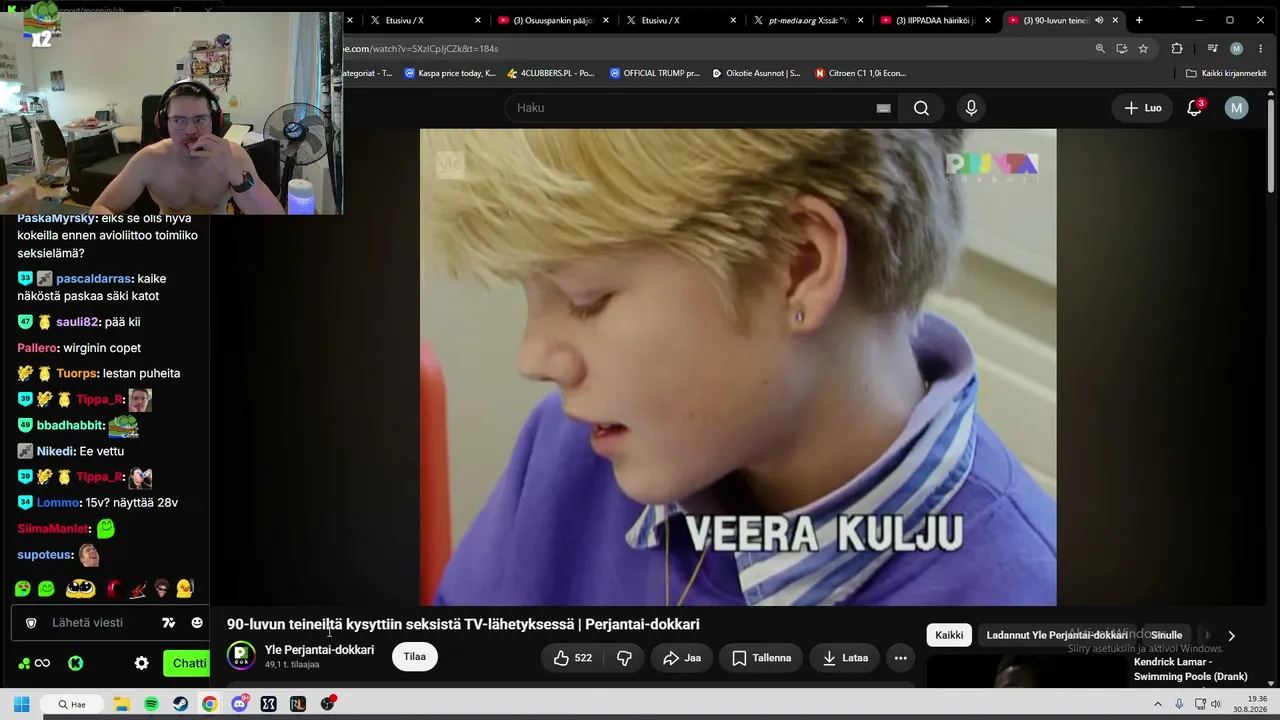Viewport: 1280px width, 720px height.
Task: Select the Sinulle filter chip
Action: click(x=1166, y=635)
